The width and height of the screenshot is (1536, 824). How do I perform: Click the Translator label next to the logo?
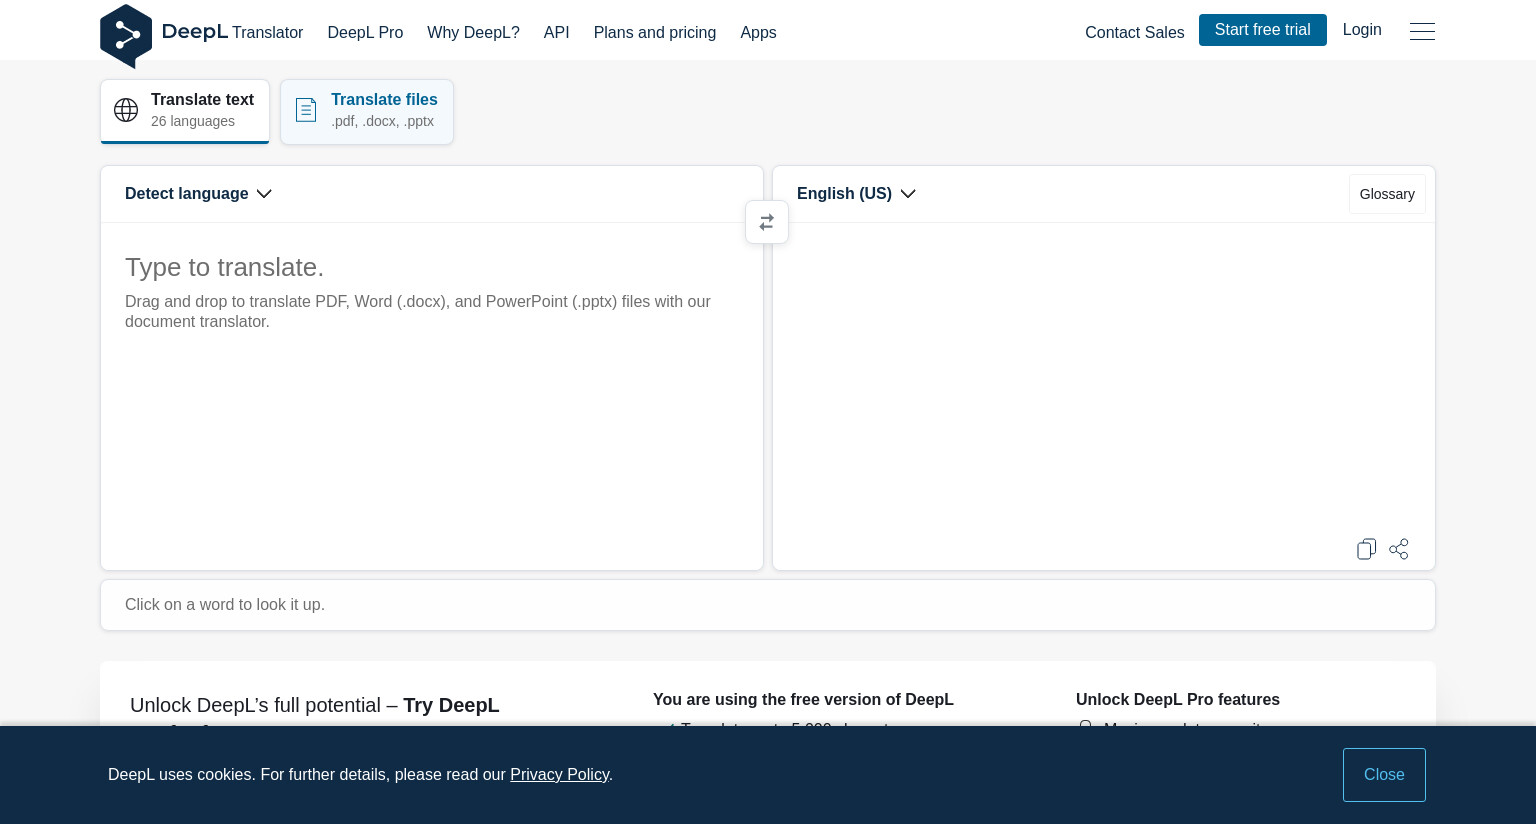[267, 33]
